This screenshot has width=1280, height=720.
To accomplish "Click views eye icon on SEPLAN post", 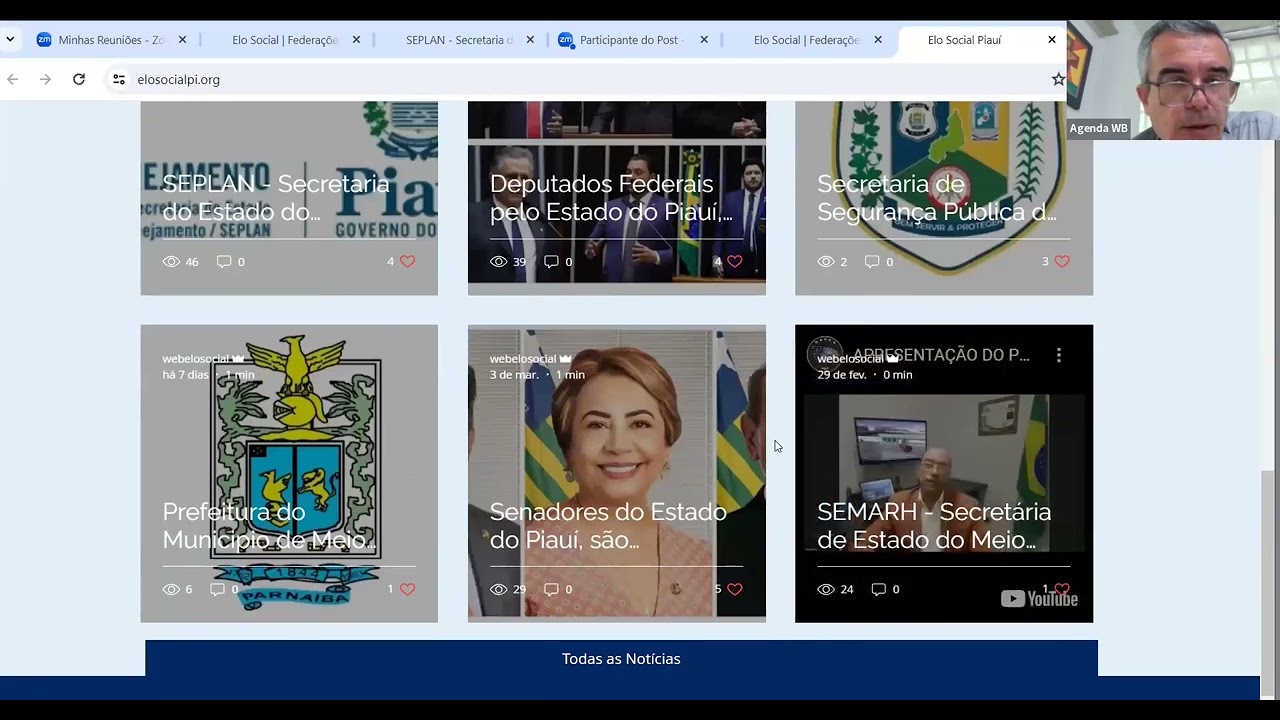I will 171,261.
